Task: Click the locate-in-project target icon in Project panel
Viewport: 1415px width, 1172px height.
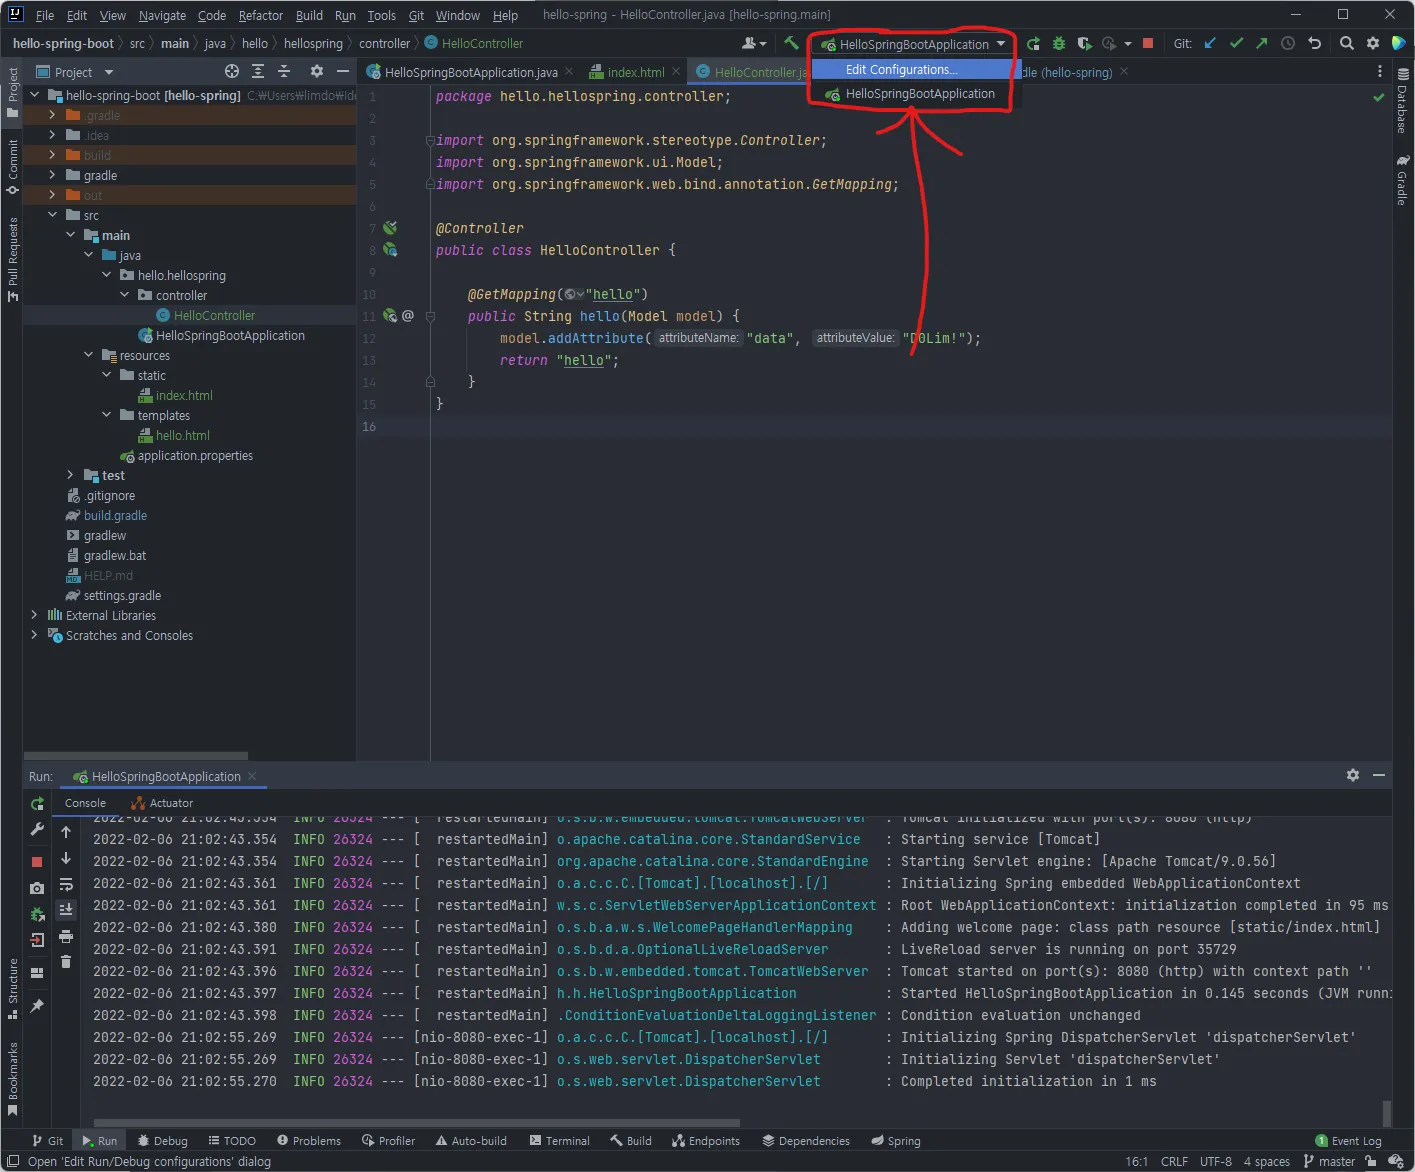Action: (232, 71)
